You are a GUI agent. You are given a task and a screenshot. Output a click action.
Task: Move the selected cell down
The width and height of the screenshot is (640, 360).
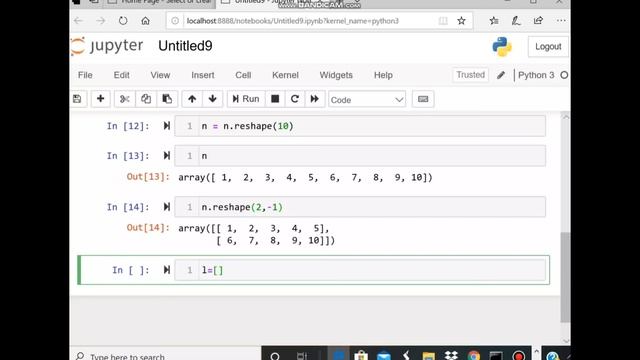212,99
